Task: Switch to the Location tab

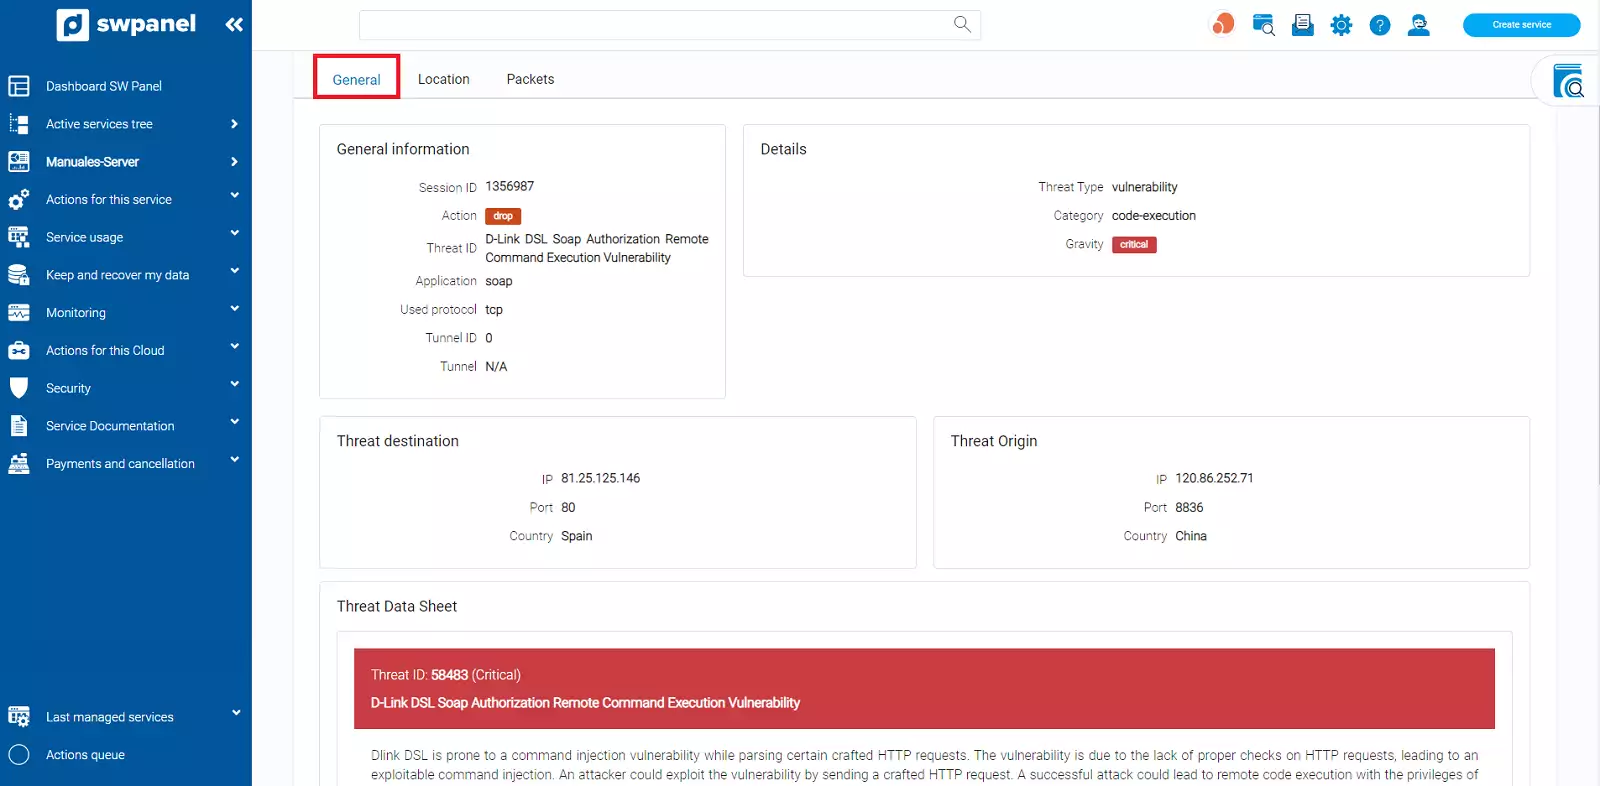Action: (443, 79)
